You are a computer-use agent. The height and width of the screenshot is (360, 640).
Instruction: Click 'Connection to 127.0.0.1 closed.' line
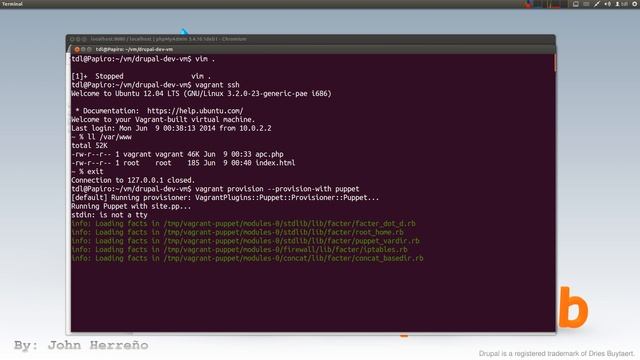click(133, 180)
